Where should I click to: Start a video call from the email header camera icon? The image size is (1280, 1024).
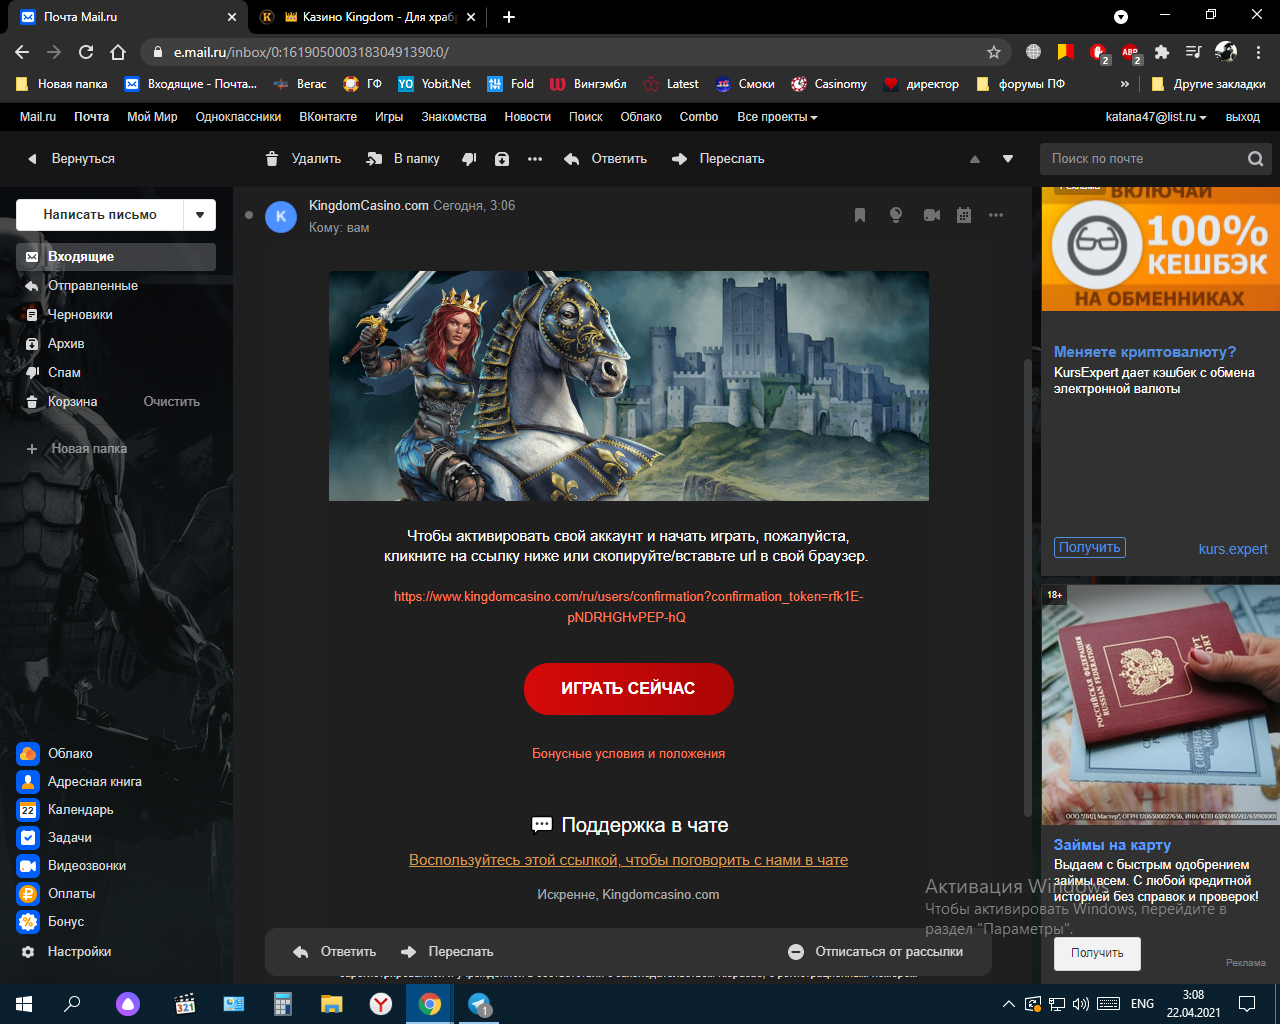click(932, 215)
